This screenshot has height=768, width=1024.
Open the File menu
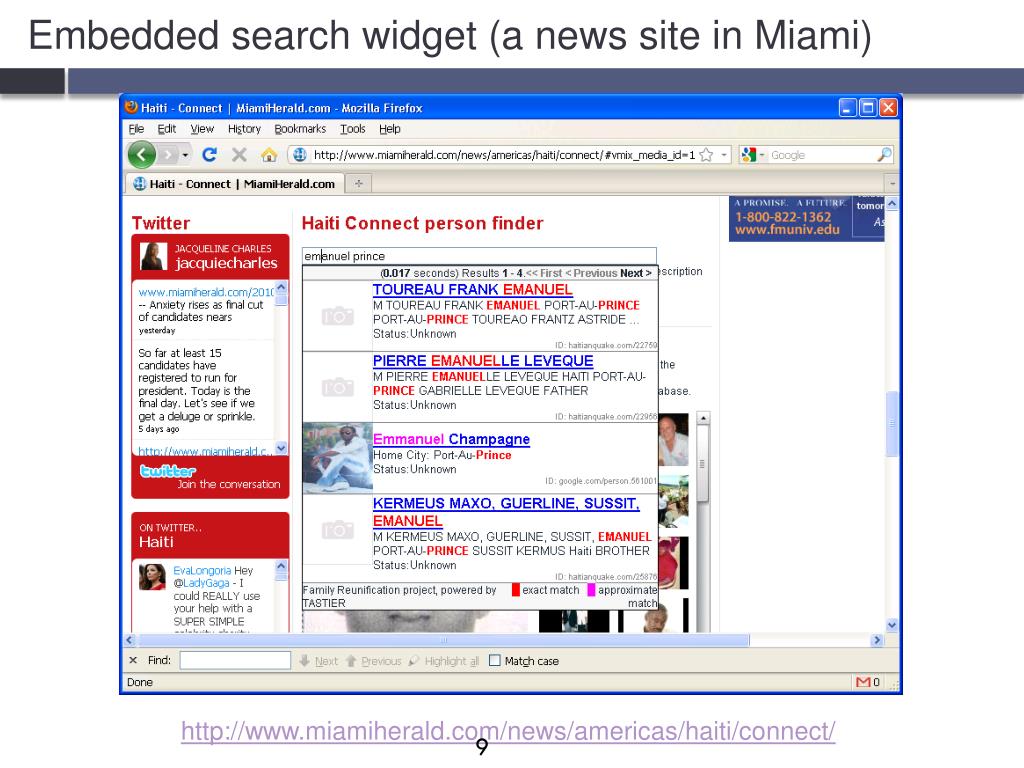pyautogui.click(x=136, y=129)
